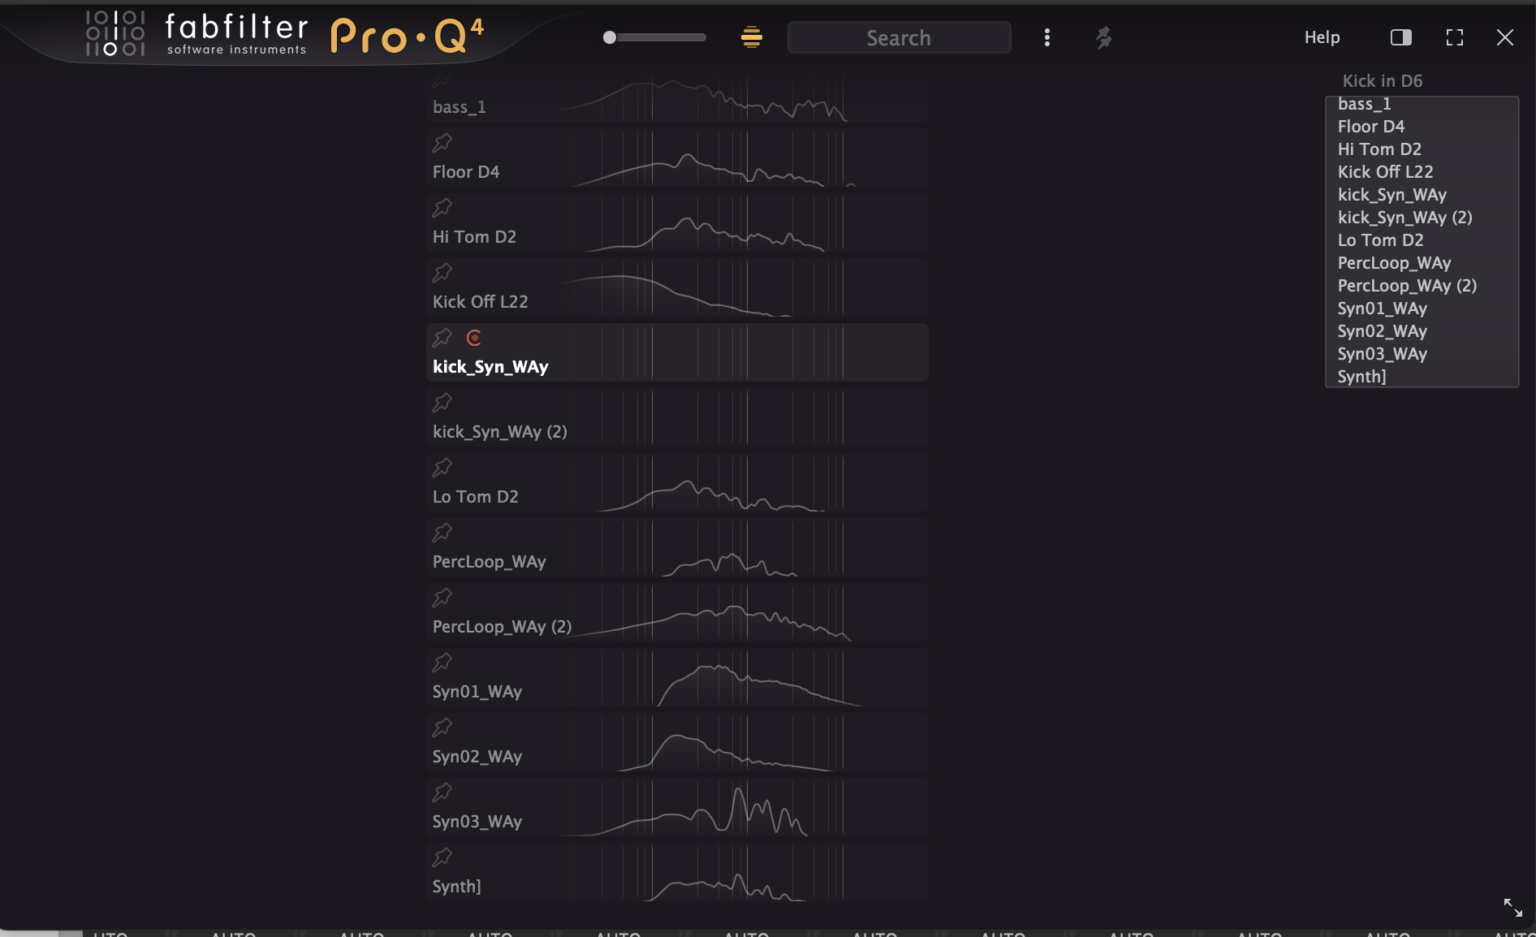Click the record indicator on kick_Syn_WAy preset

coord(473,337)
